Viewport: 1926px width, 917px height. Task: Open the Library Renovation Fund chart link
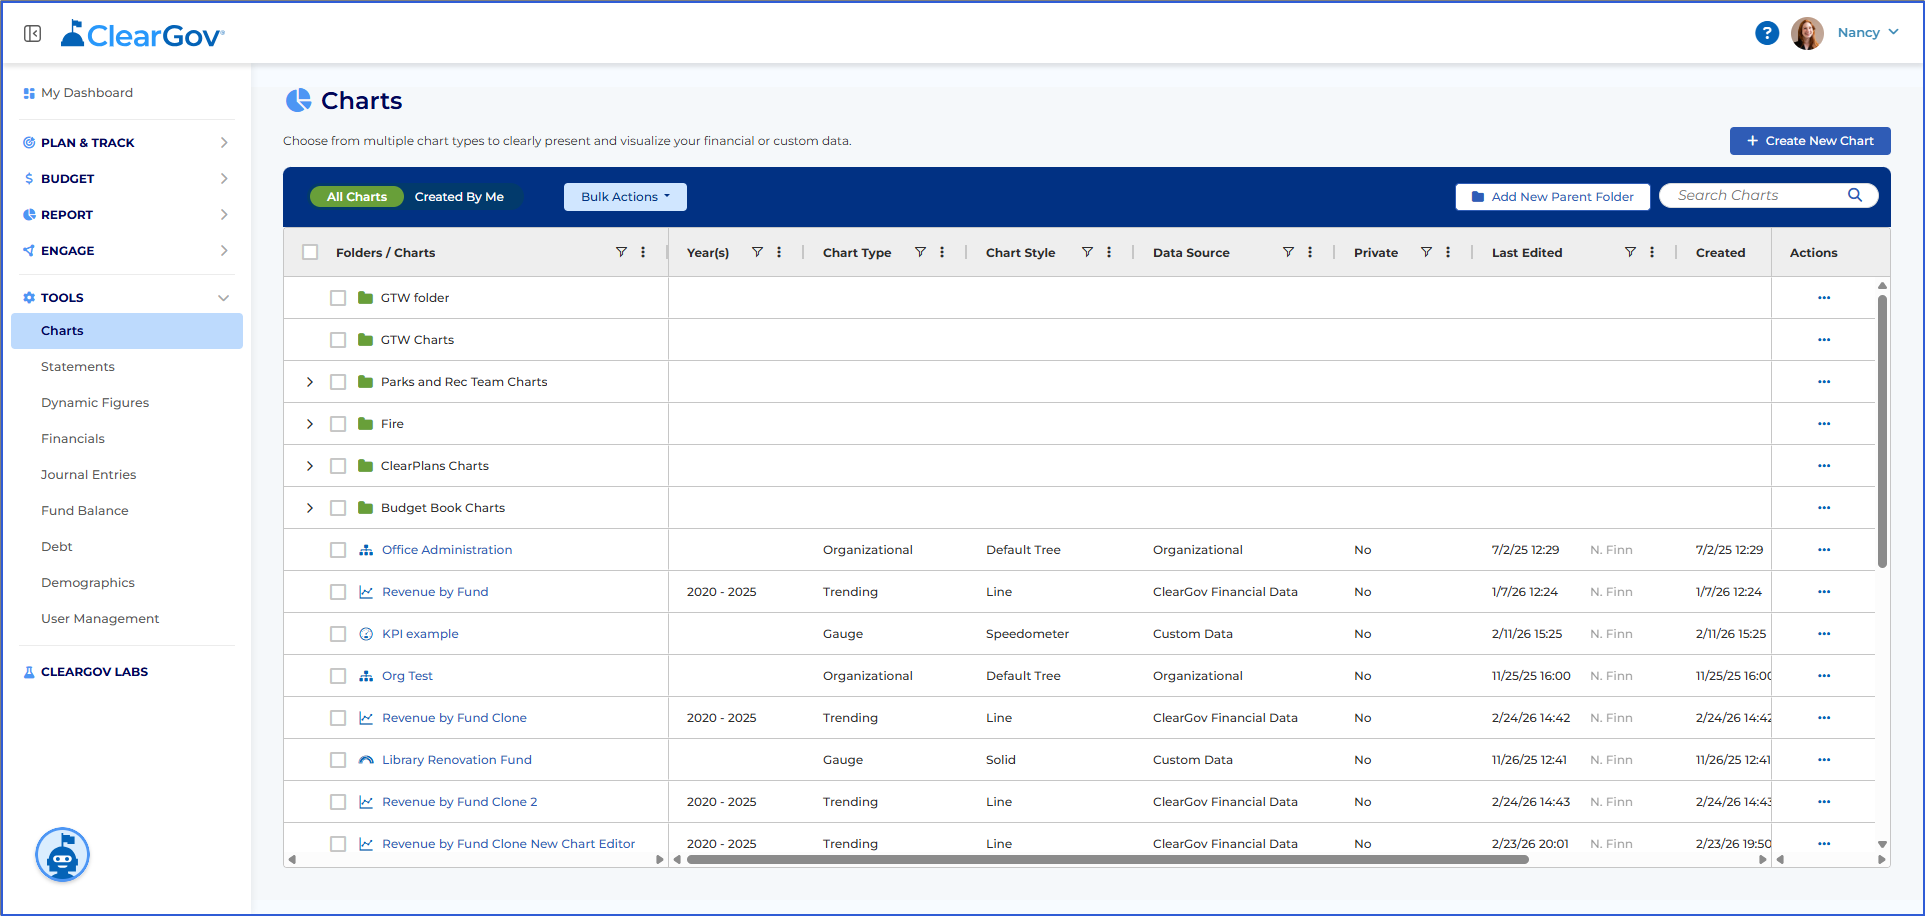coord(457,760)
